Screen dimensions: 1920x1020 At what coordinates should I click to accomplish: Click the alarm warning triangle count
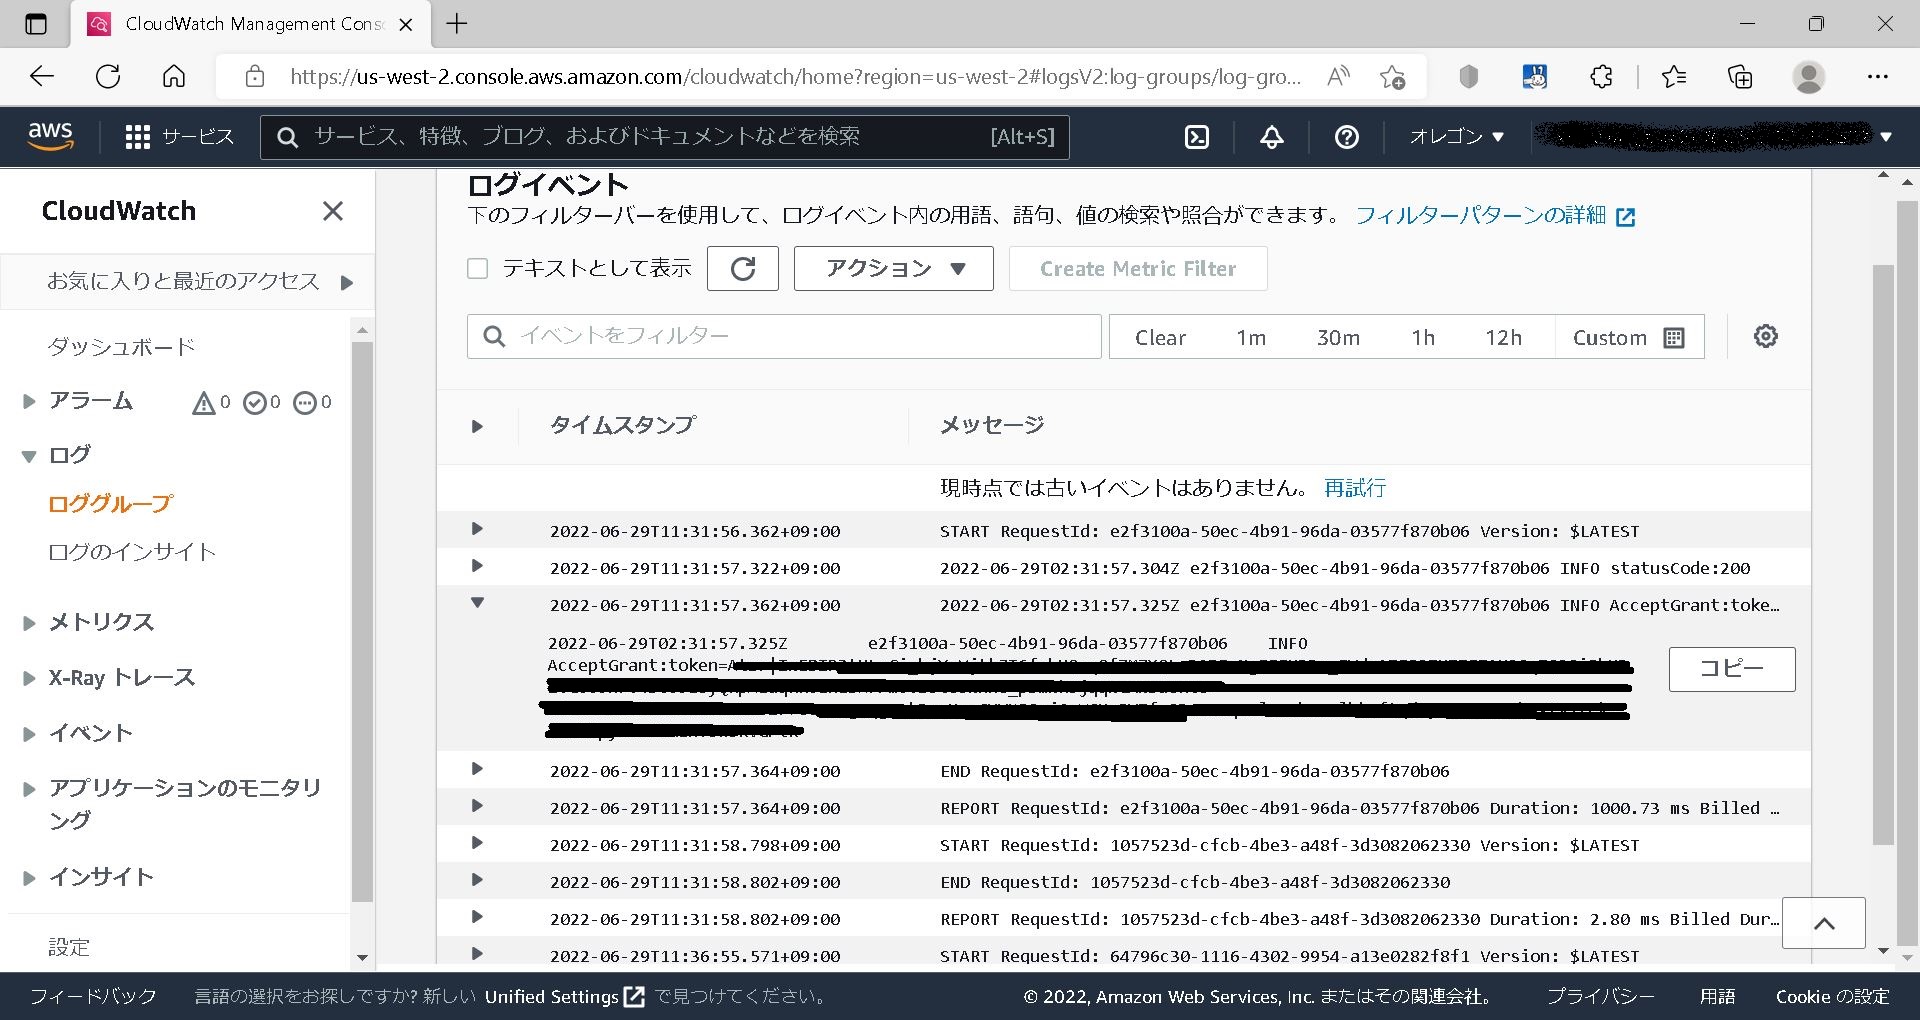pyautogui.click(x=211, y=402)
